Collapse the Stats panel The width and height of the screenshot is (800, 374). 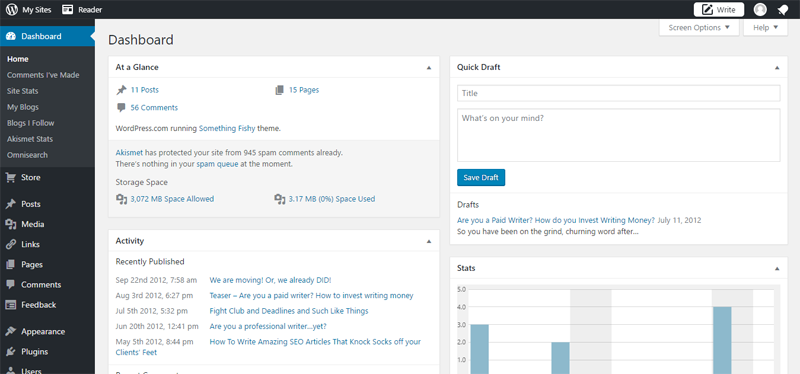(777, 268)
